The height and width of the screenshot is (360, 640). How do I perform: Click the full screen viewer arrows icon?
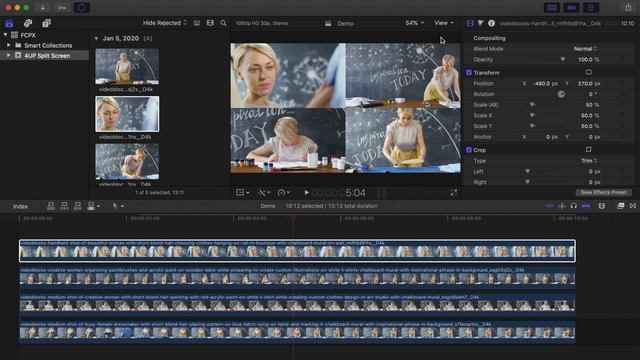[x=453, y=192]
